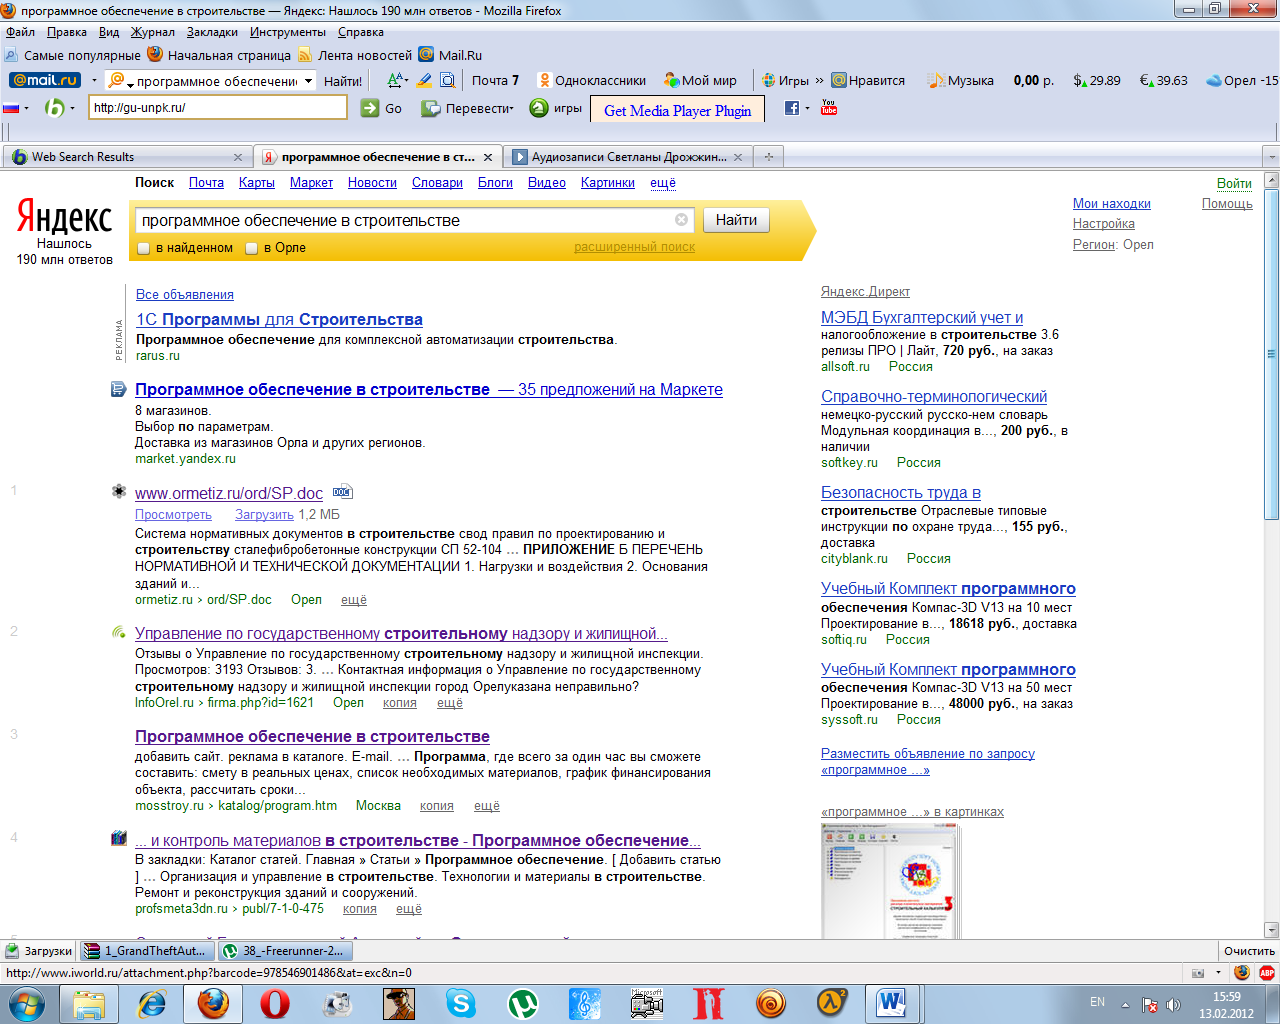Open Музыка from the toolbar

pos(960,80)
